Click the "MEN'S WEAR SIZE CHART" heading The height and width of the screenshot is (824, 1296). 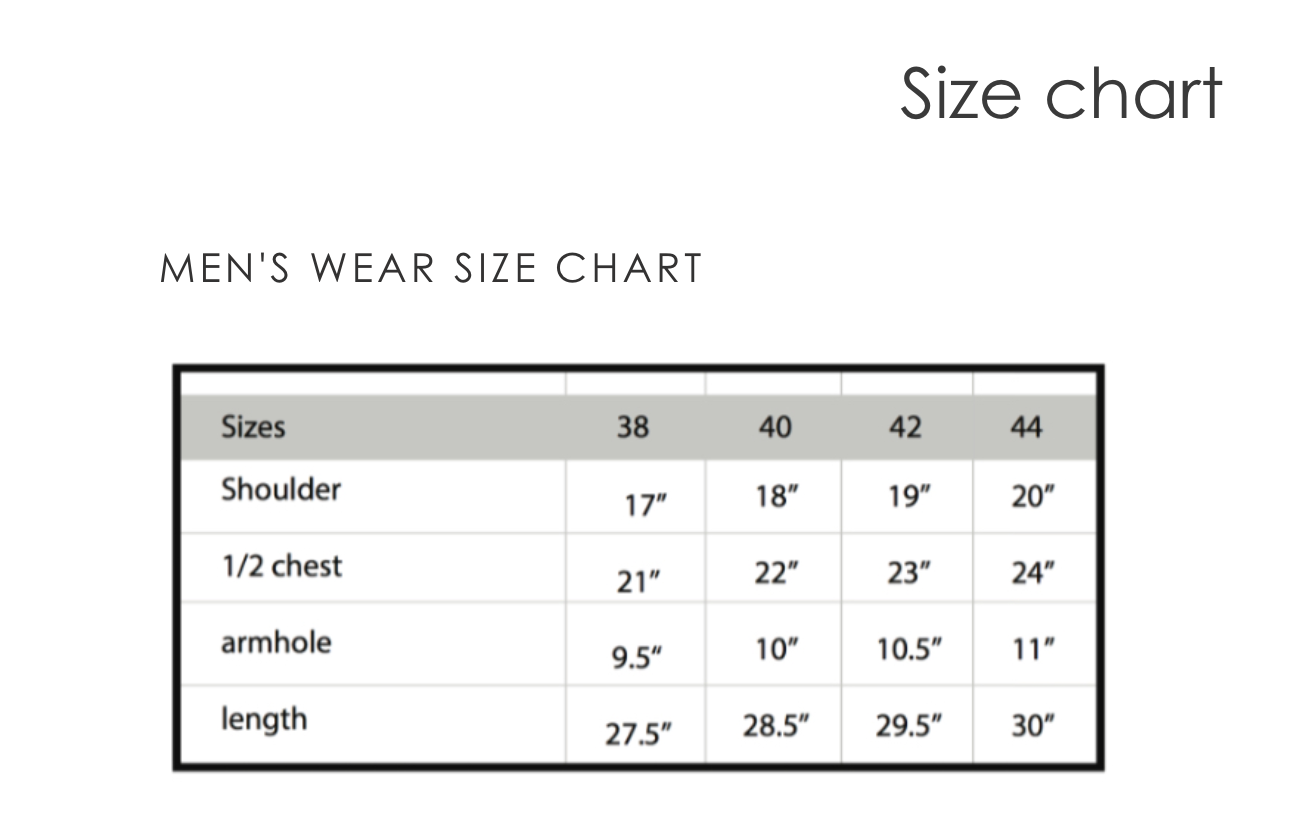pos(432,269)
